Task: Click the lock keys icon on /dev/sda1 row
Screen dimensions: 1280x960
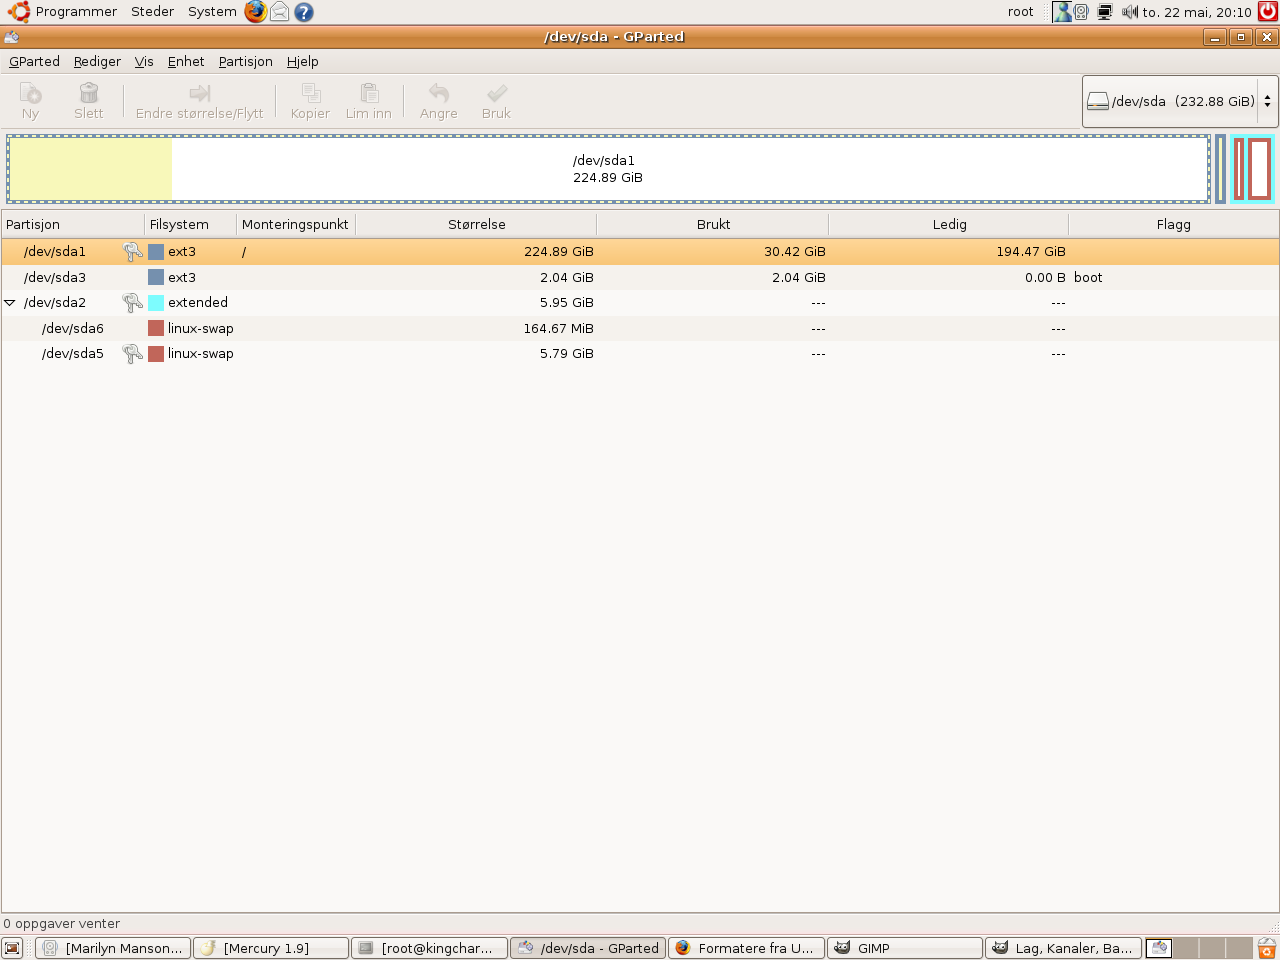Action: point(132,252)
